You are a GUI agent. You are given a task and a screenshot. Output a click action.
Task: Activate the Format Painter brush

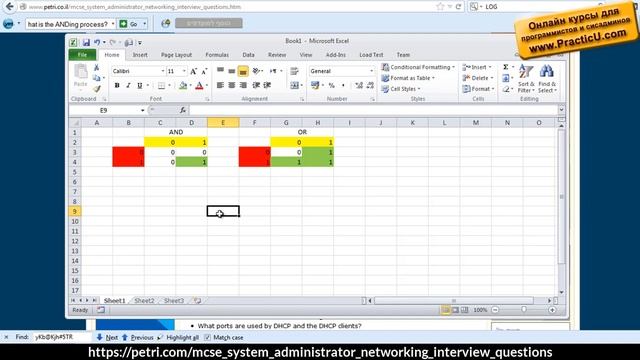[97, 89]
